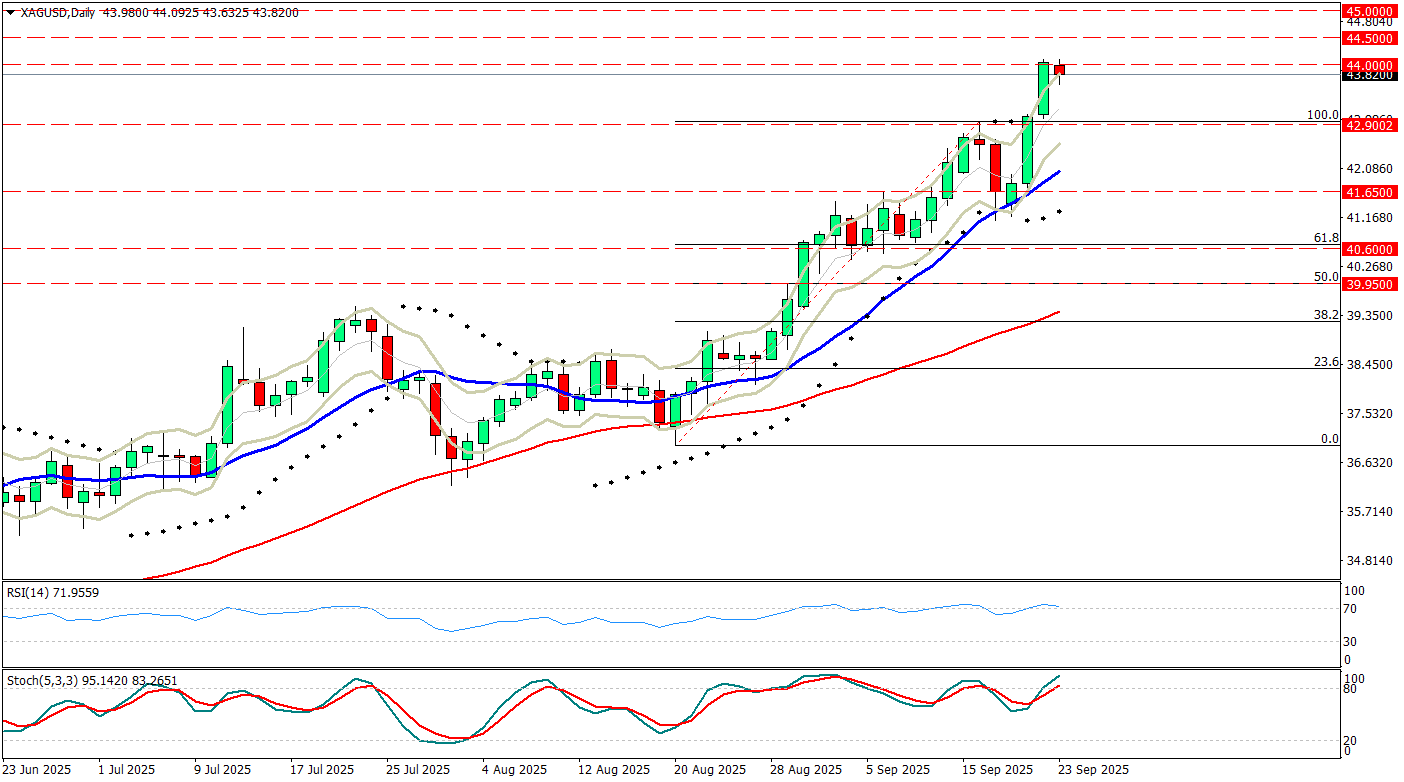Select the 40.6000 red price label
The image size is (1404, 782).
[1370, 249]
